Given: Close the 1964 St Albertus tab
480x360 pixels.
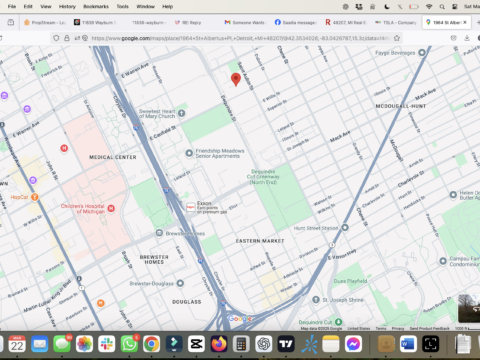Looking at the screenshot, I should coord(465,22).
